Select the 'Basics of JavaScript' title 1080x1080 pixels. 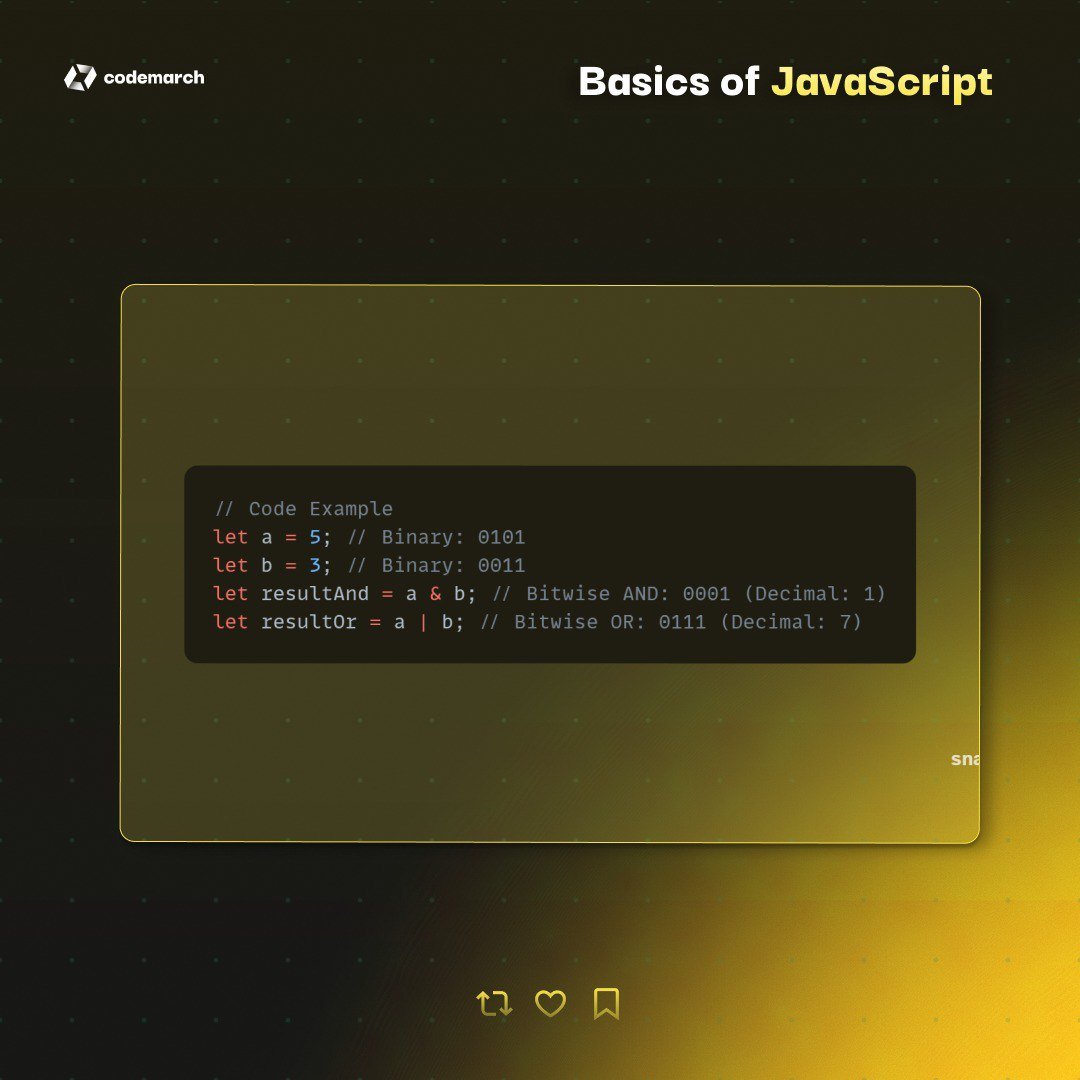pyautogui.click(x=785, y=83)
